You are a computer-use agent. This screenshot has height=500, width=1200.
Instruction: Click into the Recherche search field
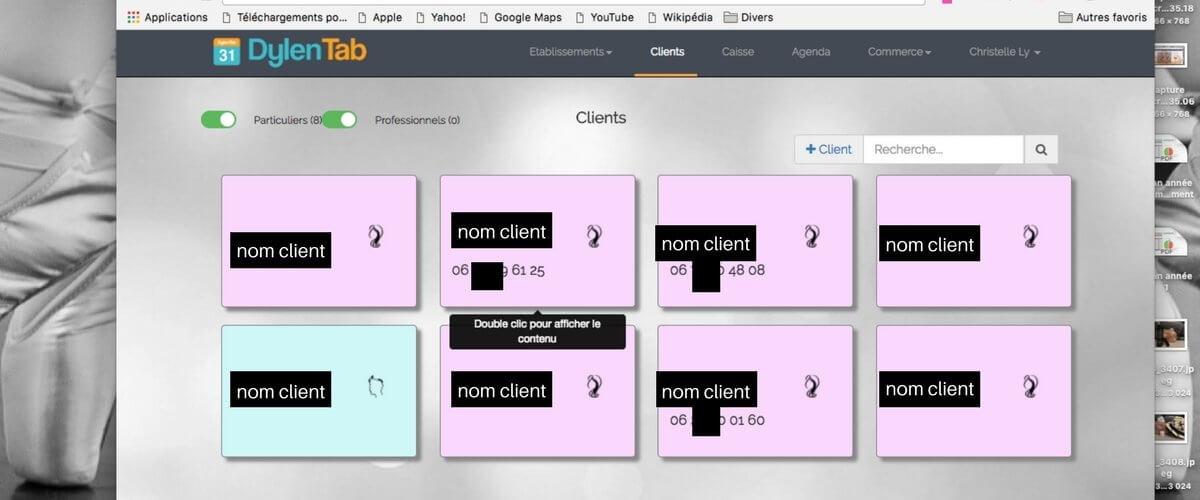(943, 150)
